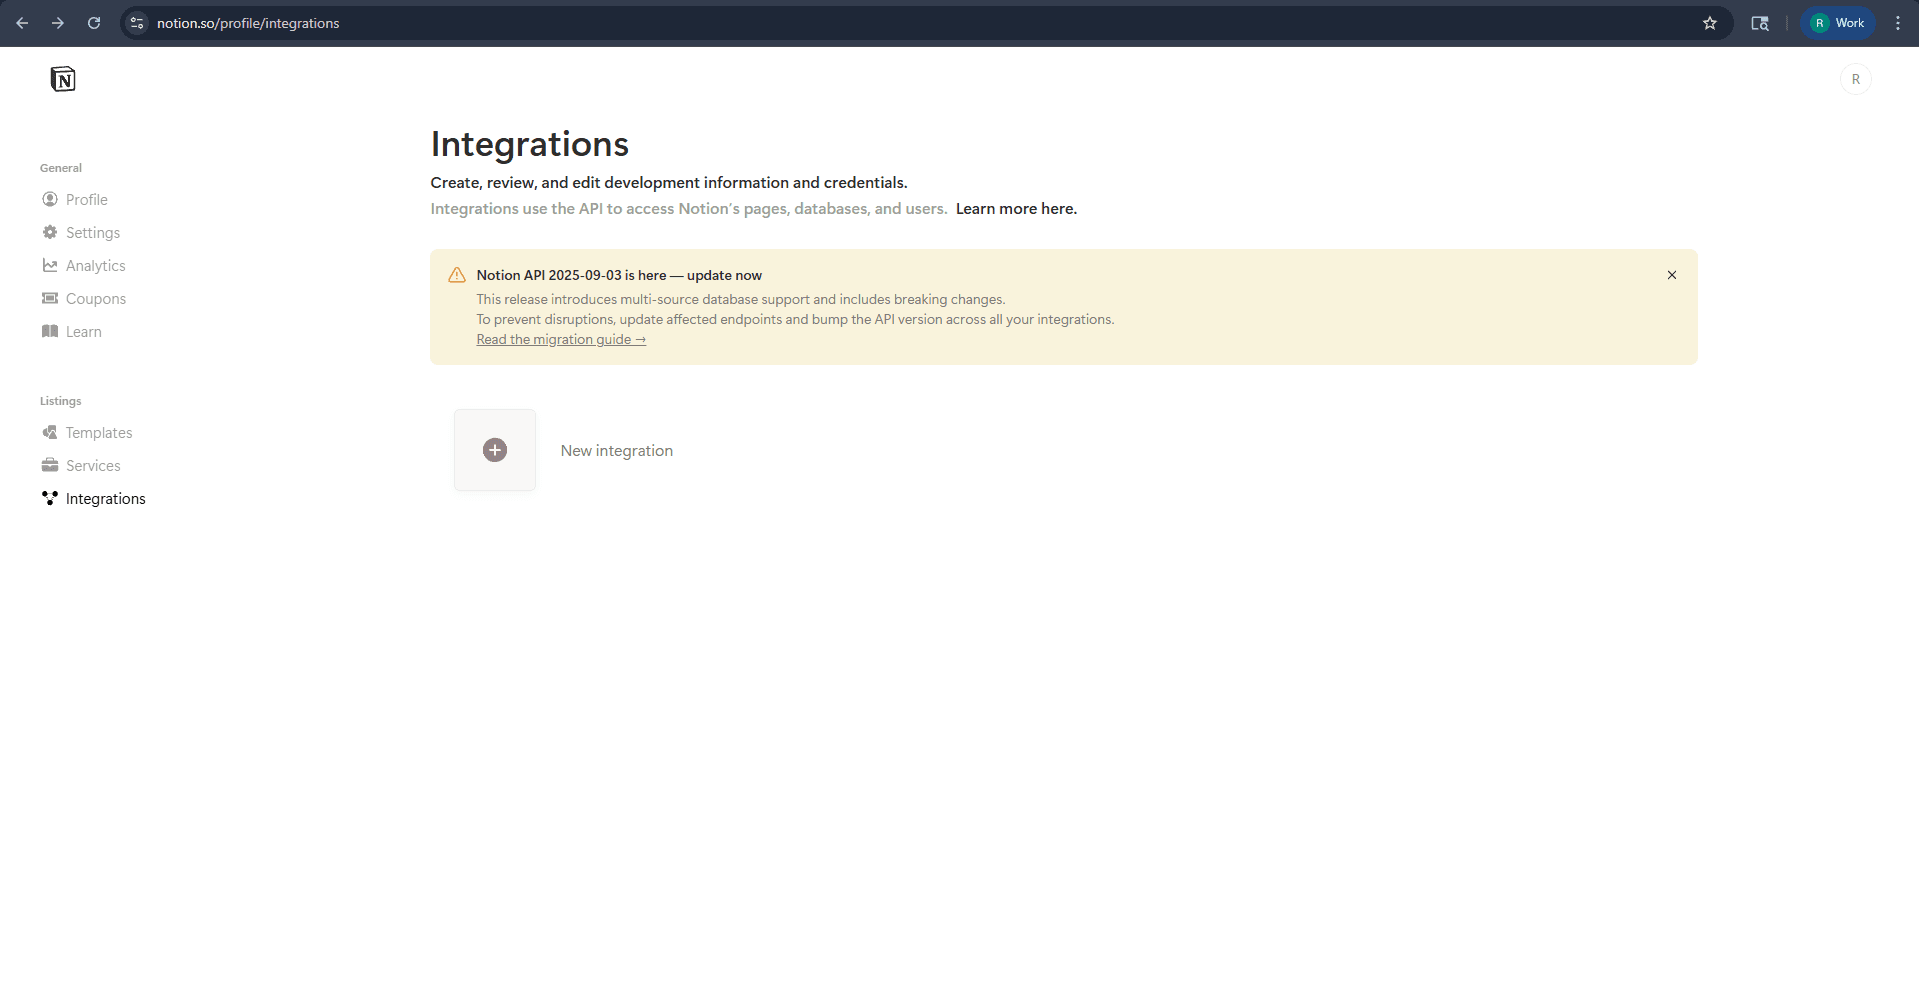
Task: Open "Read the migration guide"
Action: (560, 339)
